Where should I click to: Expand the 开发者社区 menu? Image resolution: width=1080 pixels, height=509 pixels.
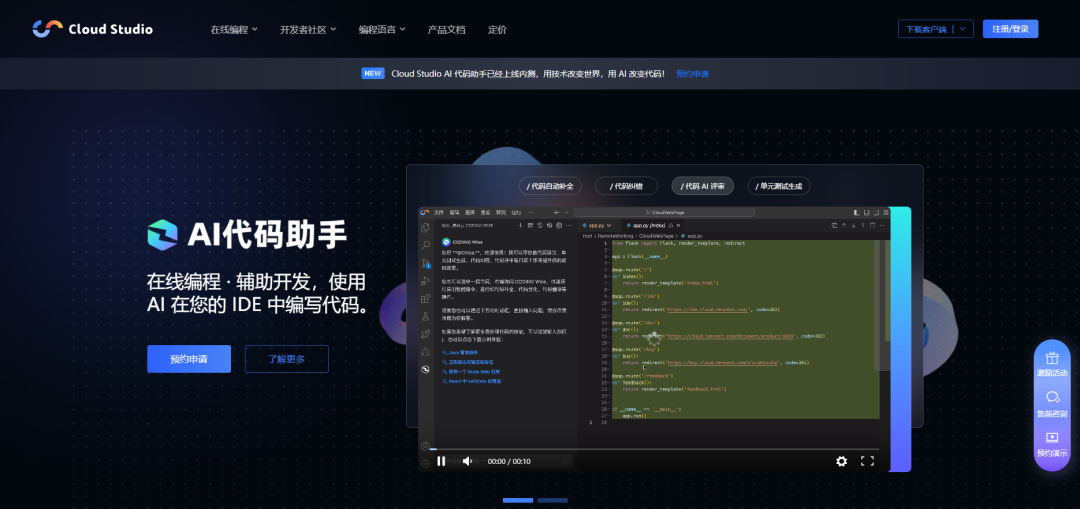coord(308,30)
